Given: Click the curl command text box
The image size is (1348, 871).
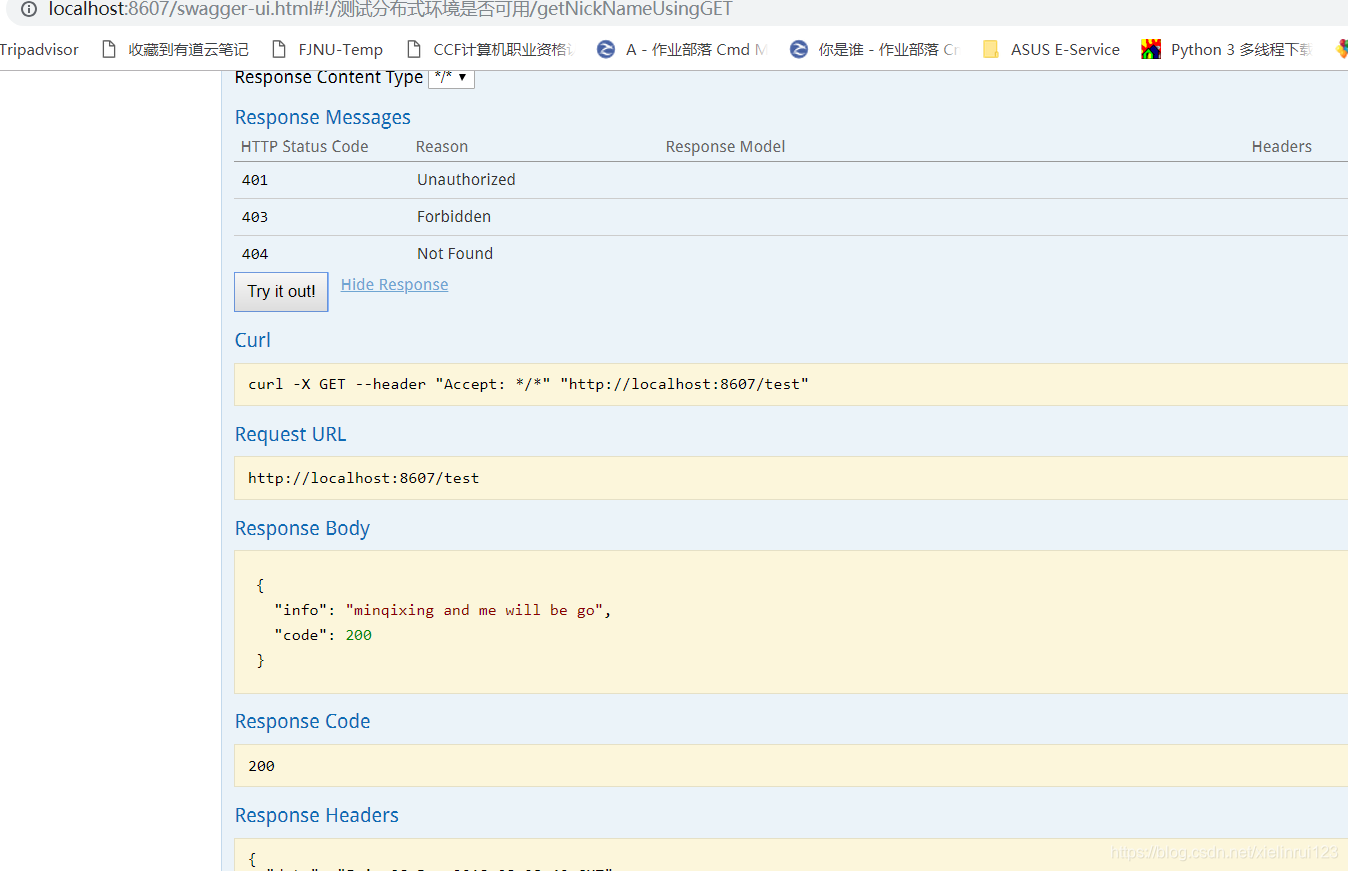Looking at the screenshot, I should [x=791, y=384].
